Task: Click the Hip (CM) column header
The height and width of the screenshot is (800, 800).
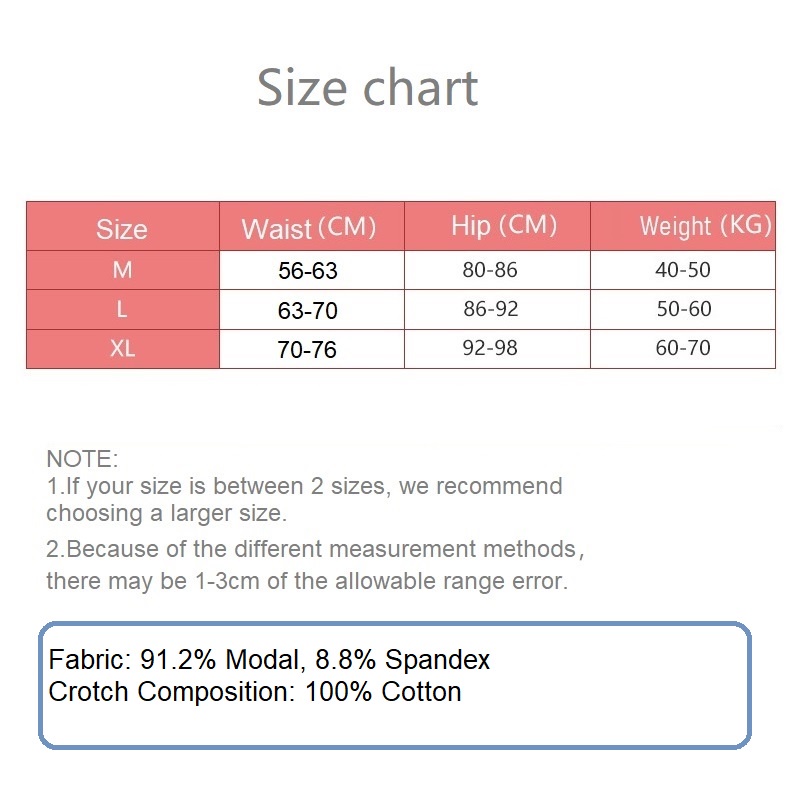Action: tap(503, 225)
